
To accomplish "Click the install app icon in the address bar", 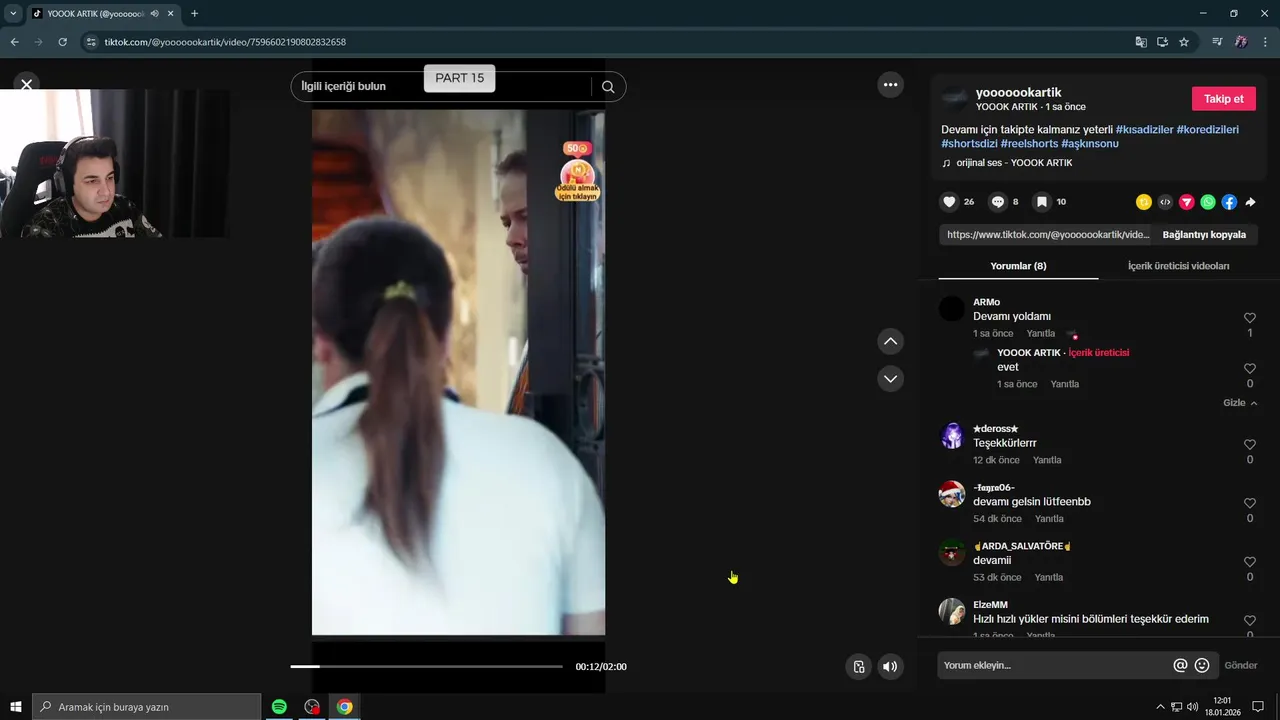I will pyautogui.click(x=1162, y=42).
